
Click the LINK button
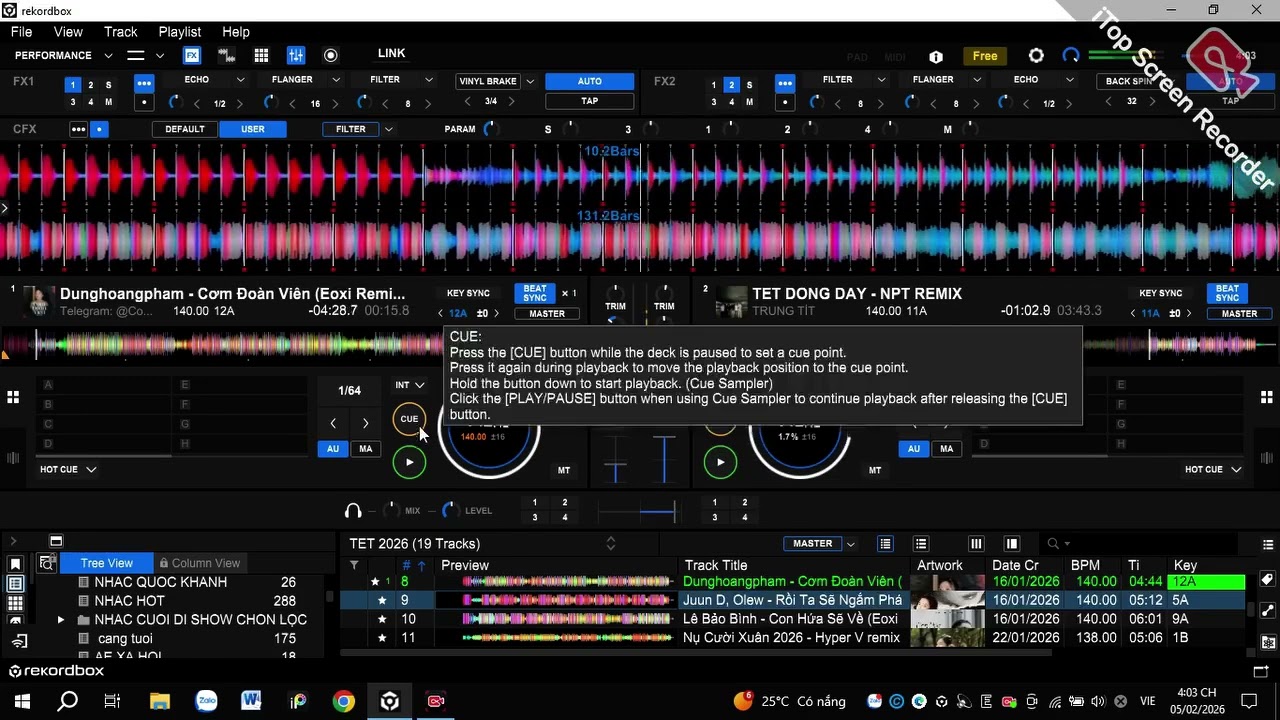coord(392,53)
